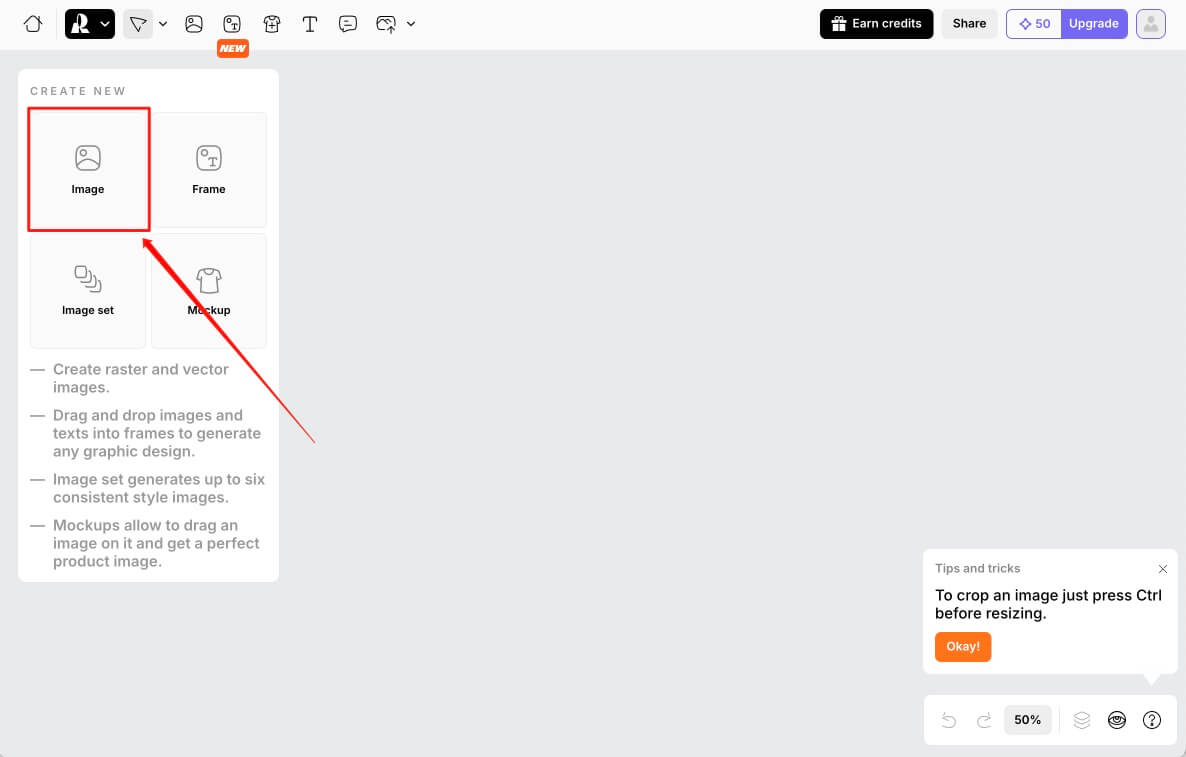Viewport: 1186px width, 757px height.
Task: Toggle the eye visibility icon
Action: 1117,720
